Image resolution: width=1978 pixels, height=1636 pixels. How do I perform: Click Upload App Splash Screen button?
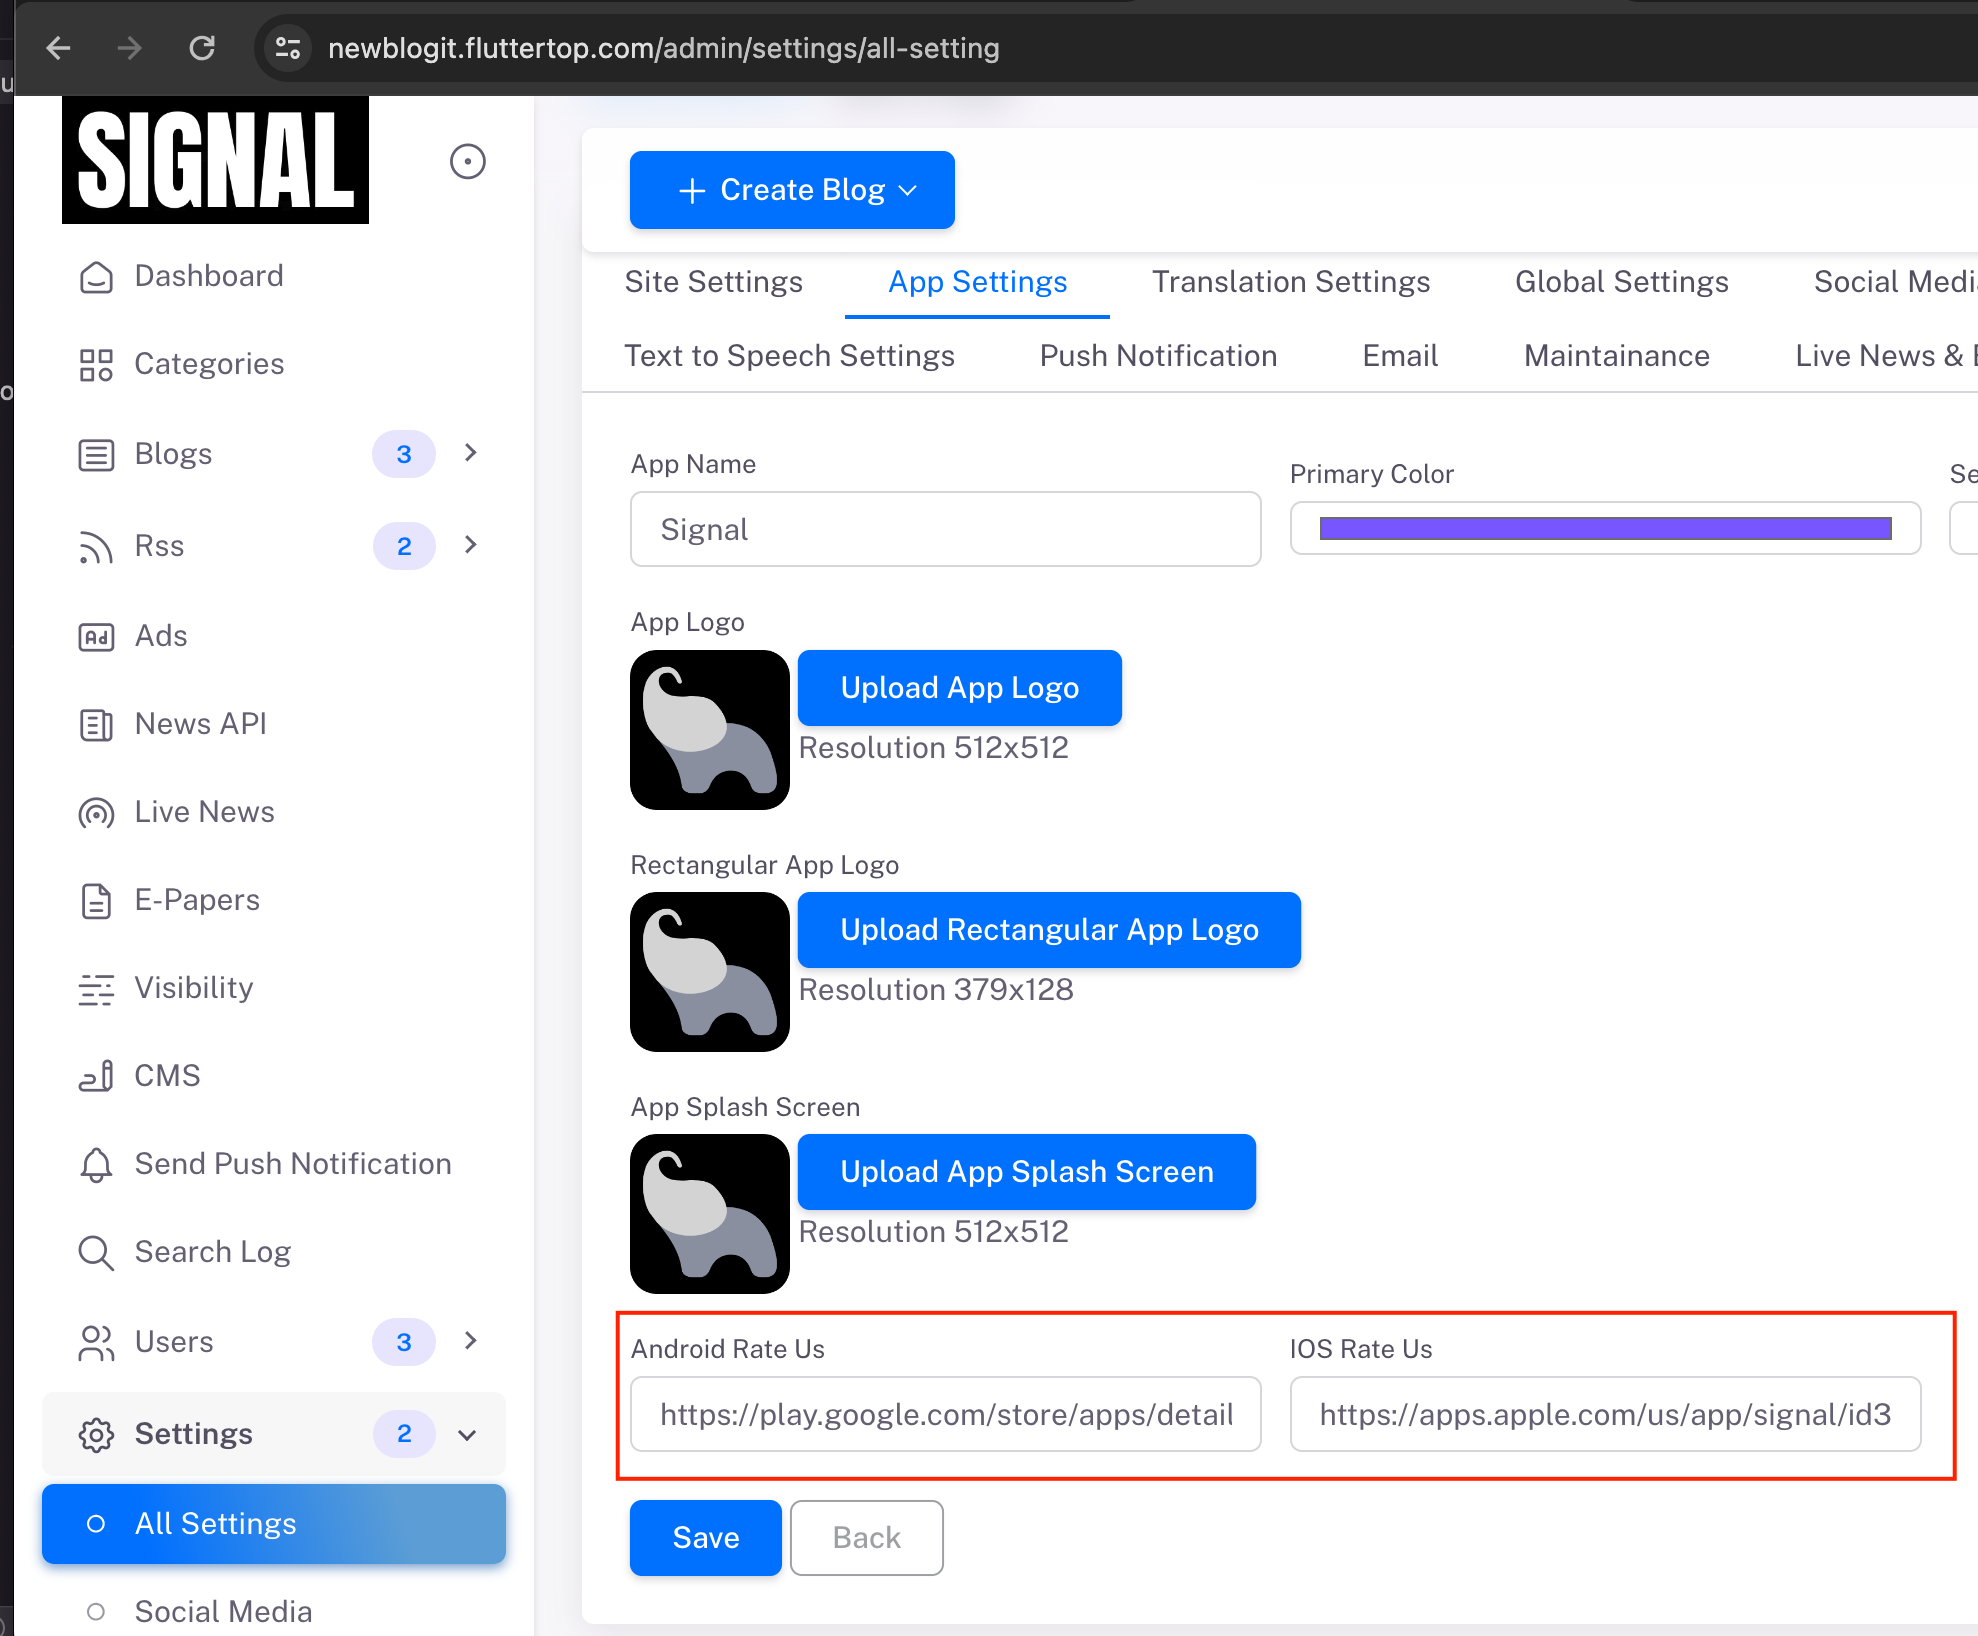[x=1026, y=1172]
